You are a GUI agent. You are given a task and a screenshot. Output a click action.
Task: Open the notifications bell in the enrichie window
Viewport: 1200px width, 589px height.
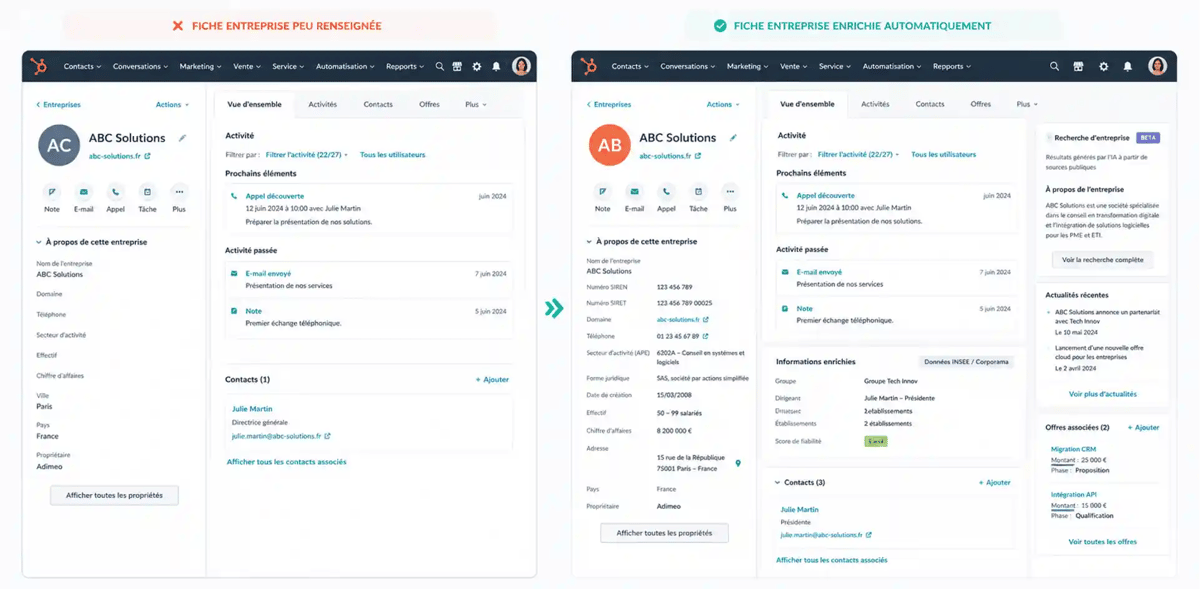[x=1128, y=67]
